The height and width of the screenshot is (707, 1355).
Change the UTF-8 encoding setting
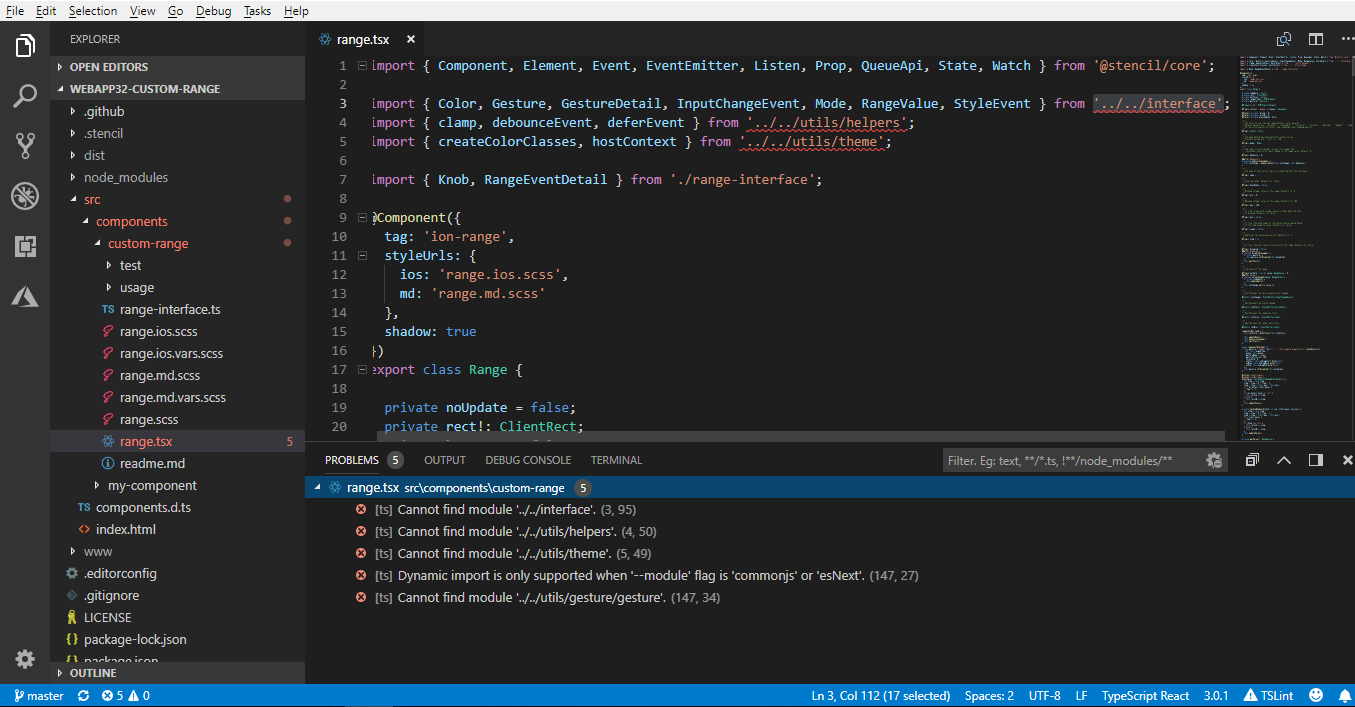point(1044,695)
